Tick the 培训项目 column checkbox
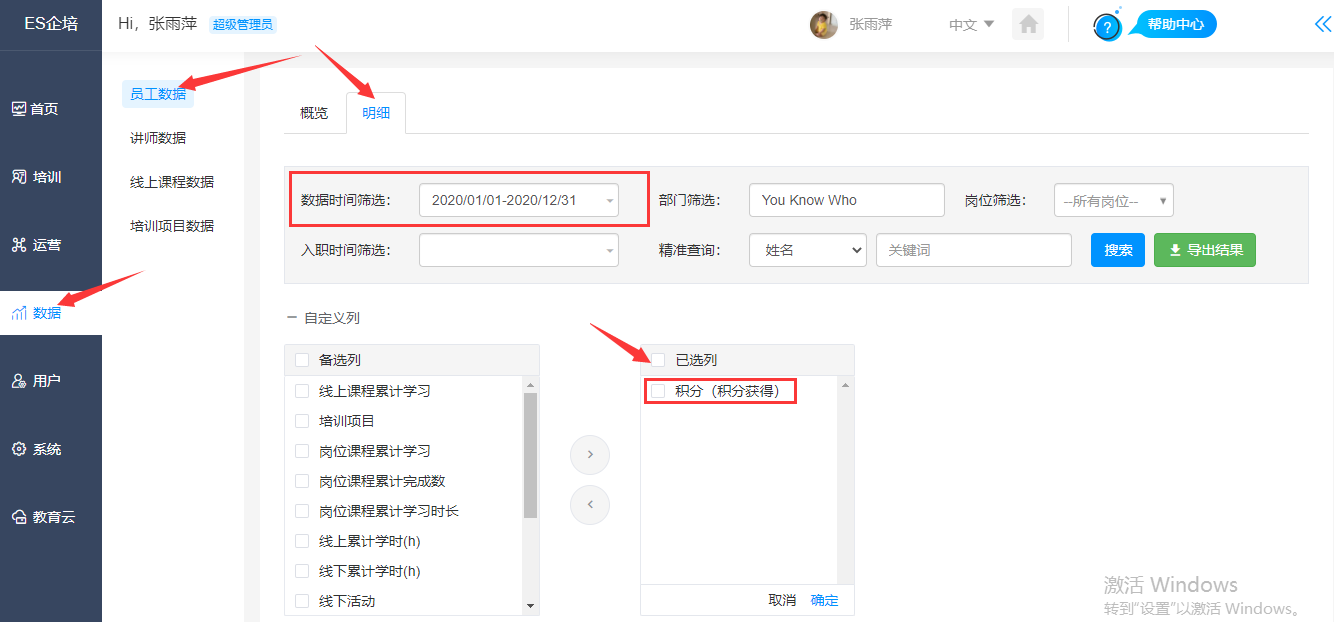 tap(302, 421)
